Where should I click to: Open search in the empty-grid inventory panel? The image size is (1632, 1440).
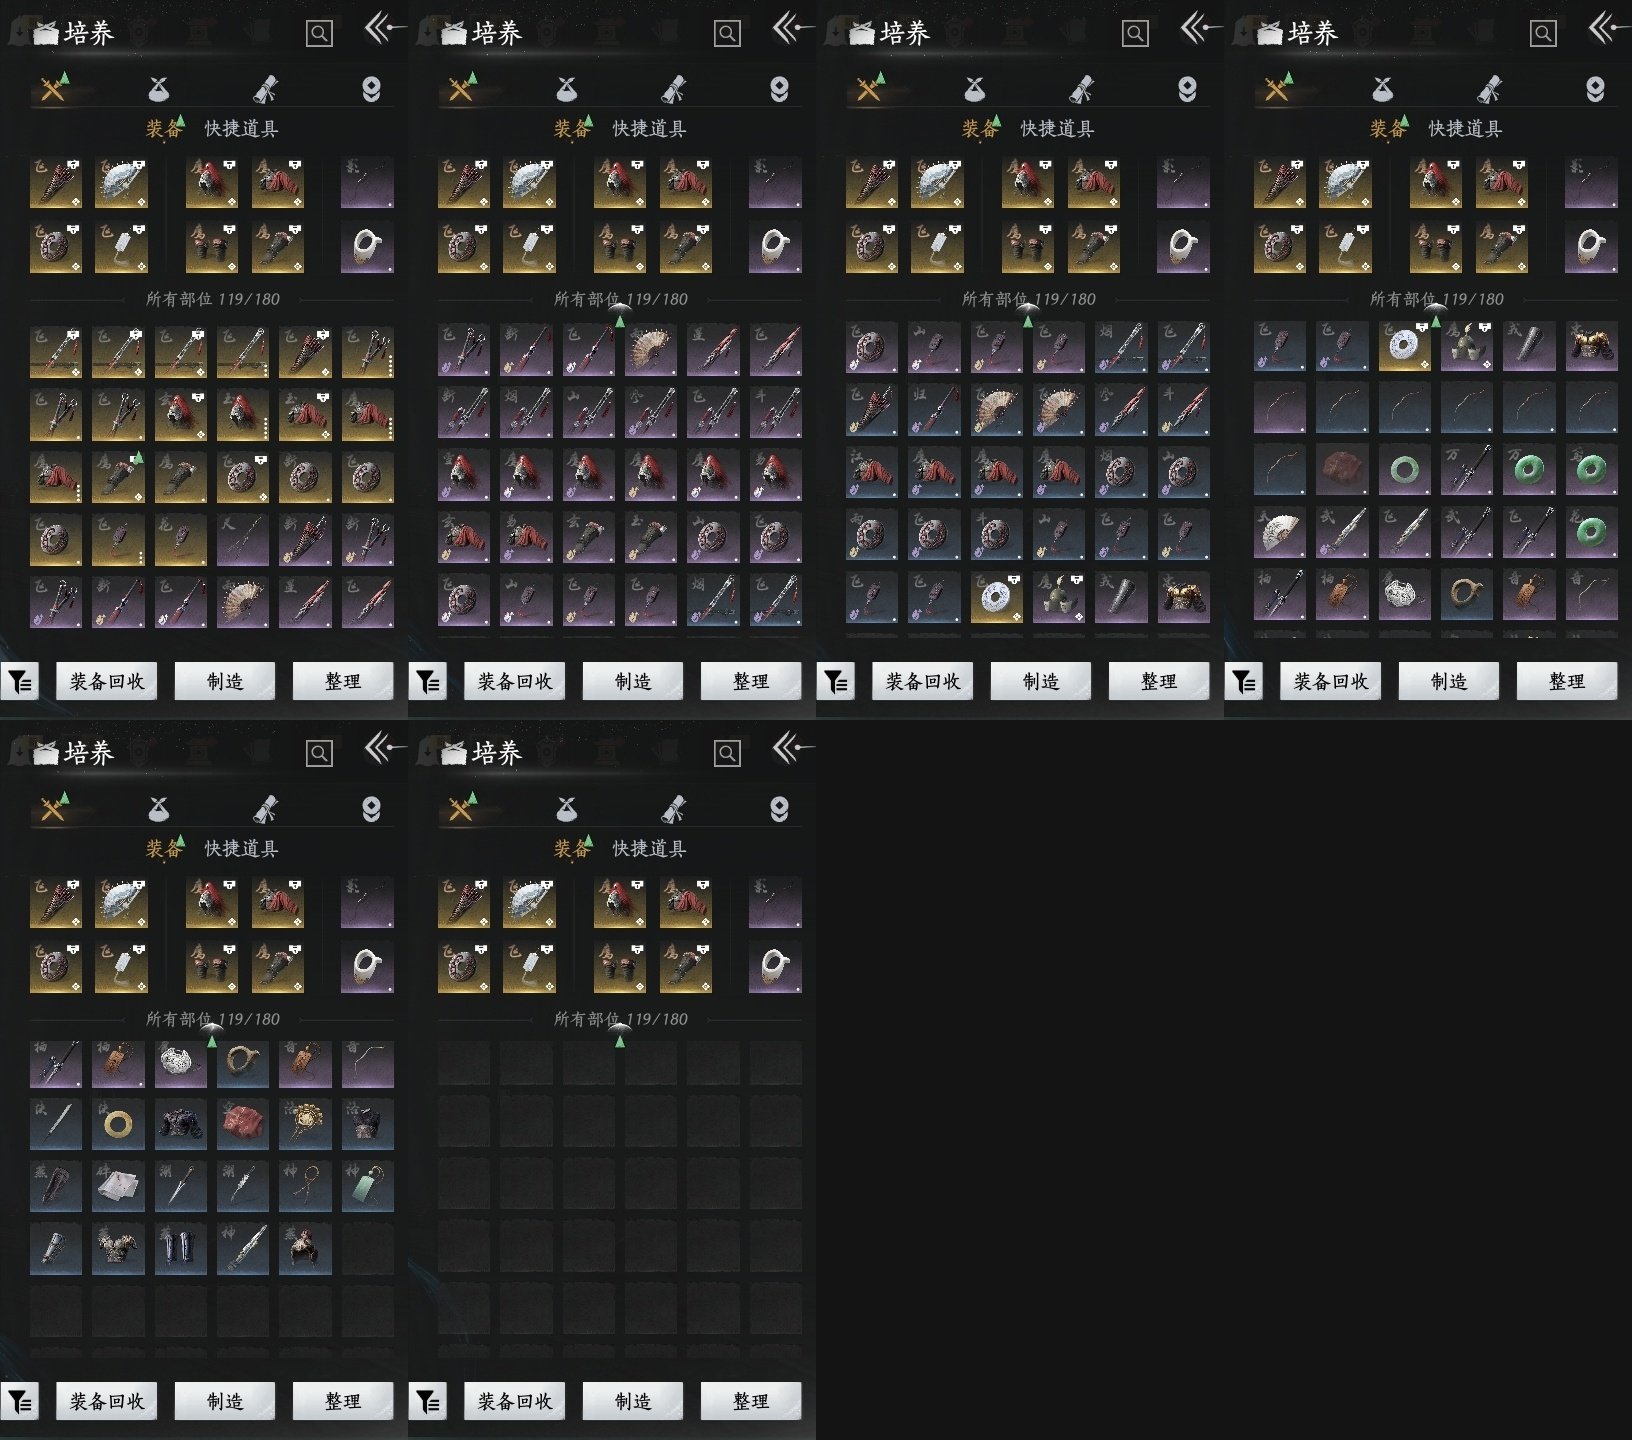727,753
